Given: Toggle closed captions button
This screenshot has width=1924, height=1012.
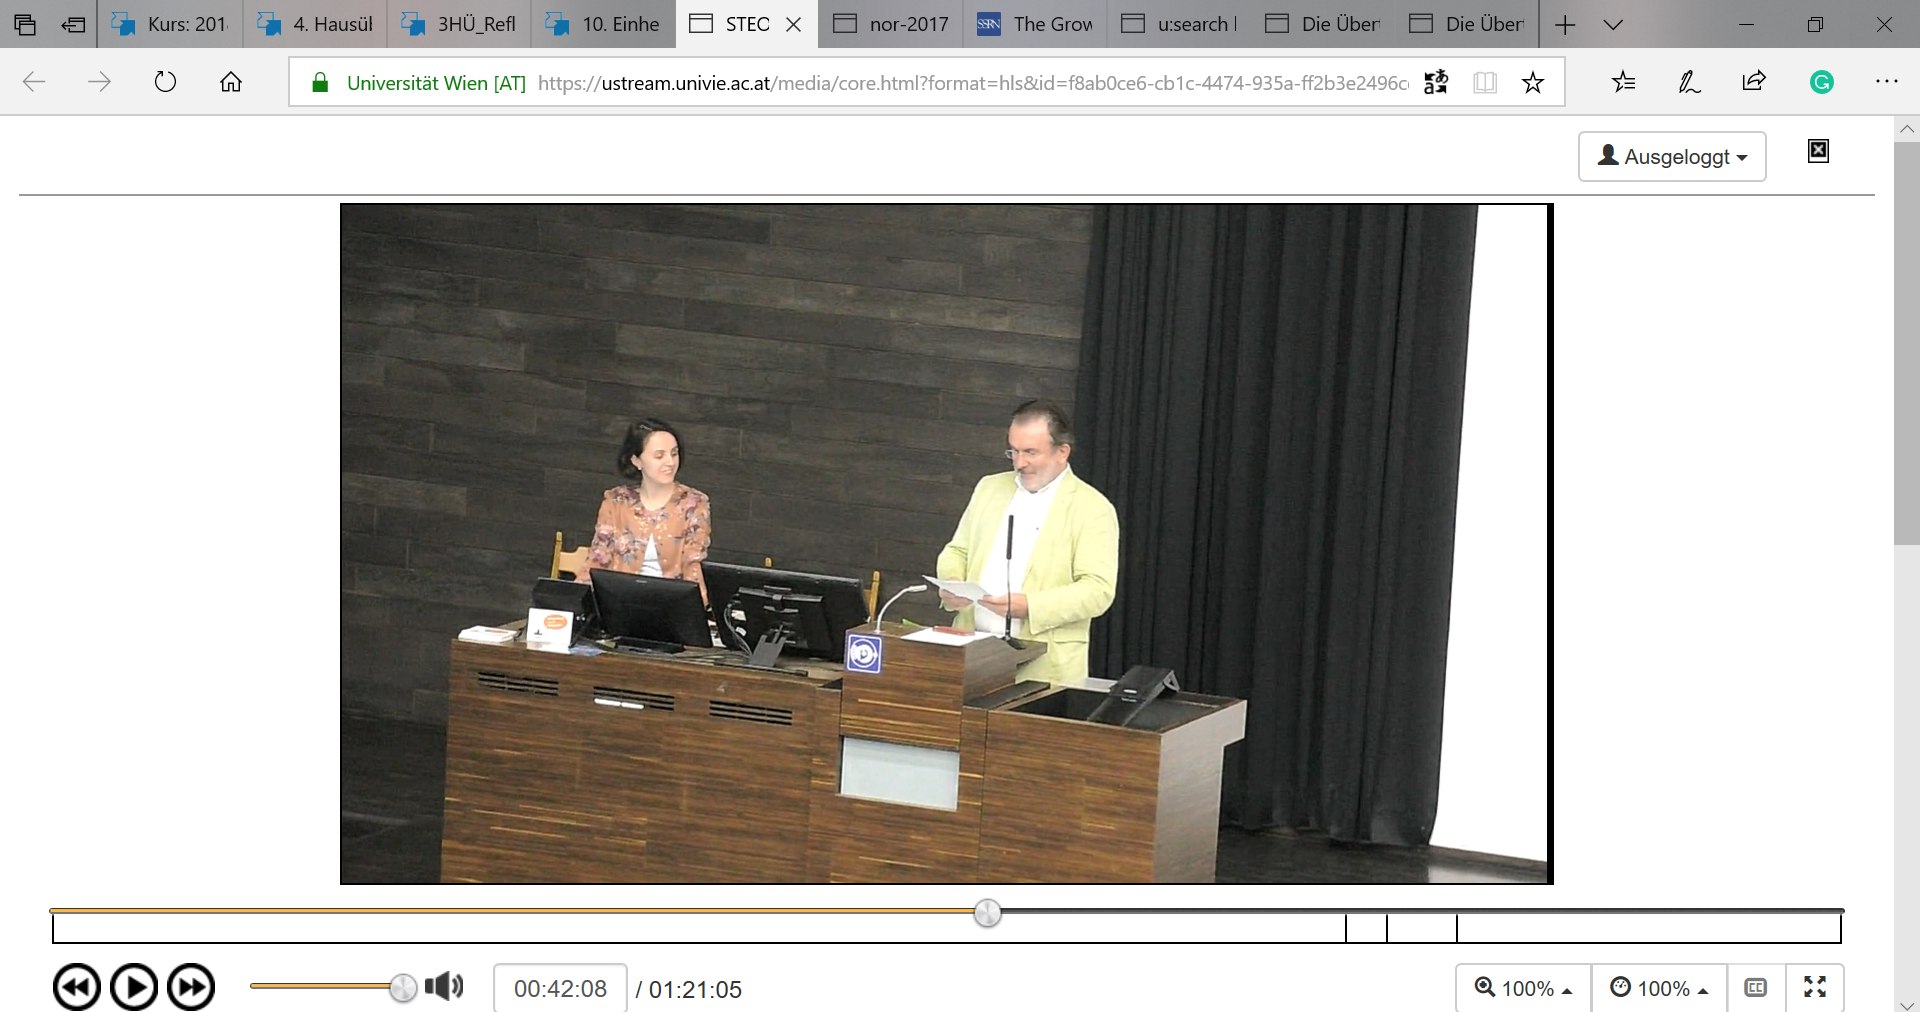Looking at the screenshot, I should pyautogui.click(x=1755, y=988).
